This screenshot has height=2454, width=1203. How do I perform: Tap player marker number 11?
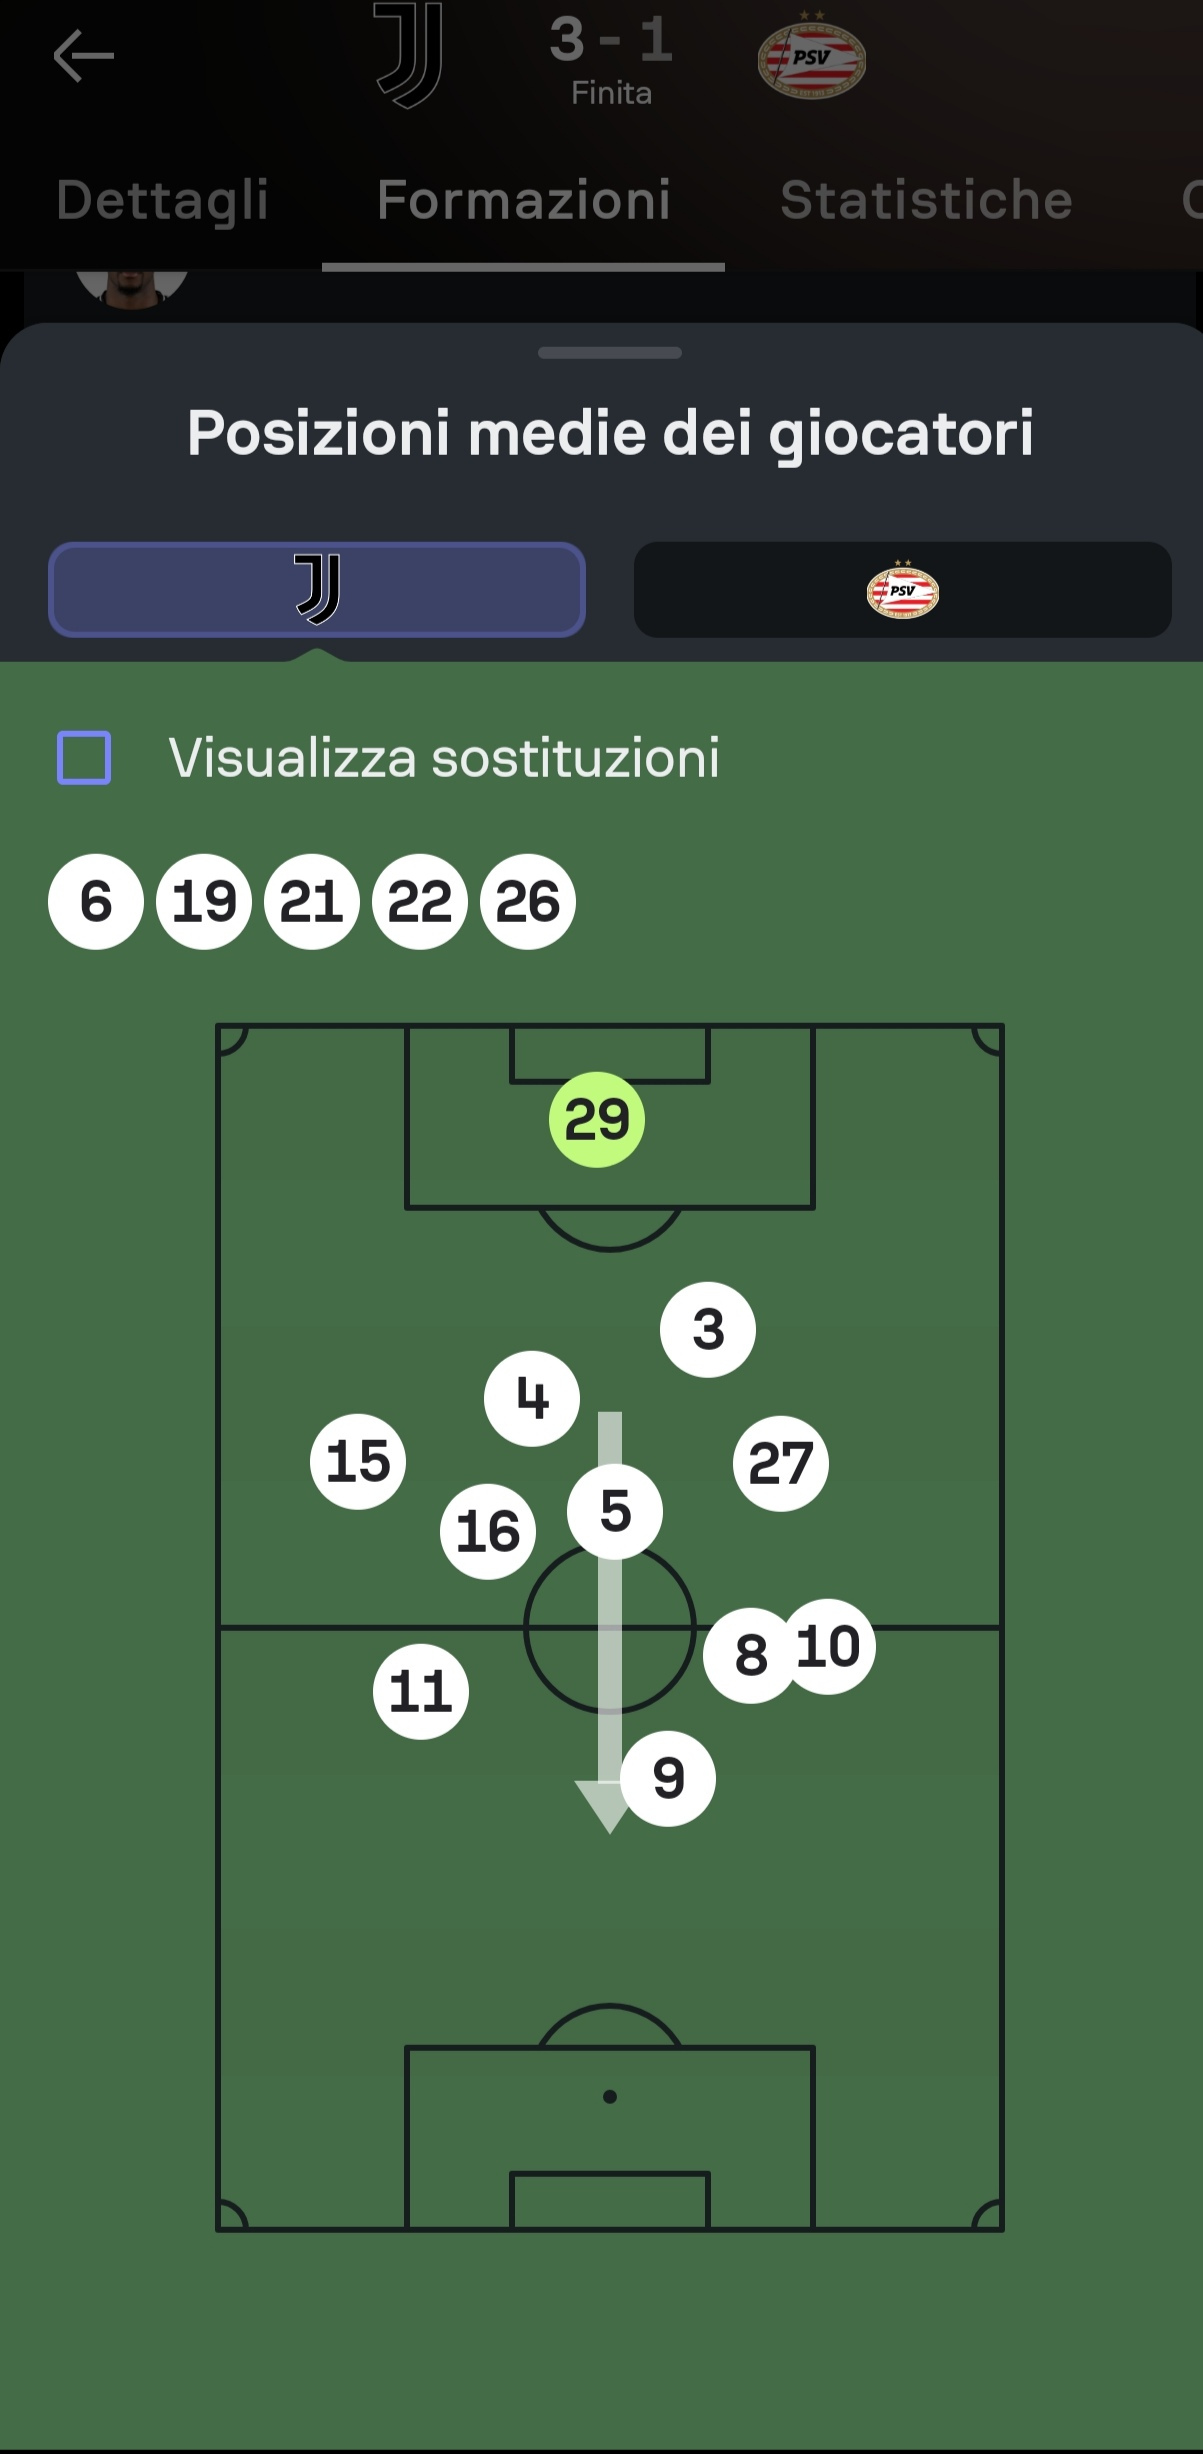[421, 1692]
